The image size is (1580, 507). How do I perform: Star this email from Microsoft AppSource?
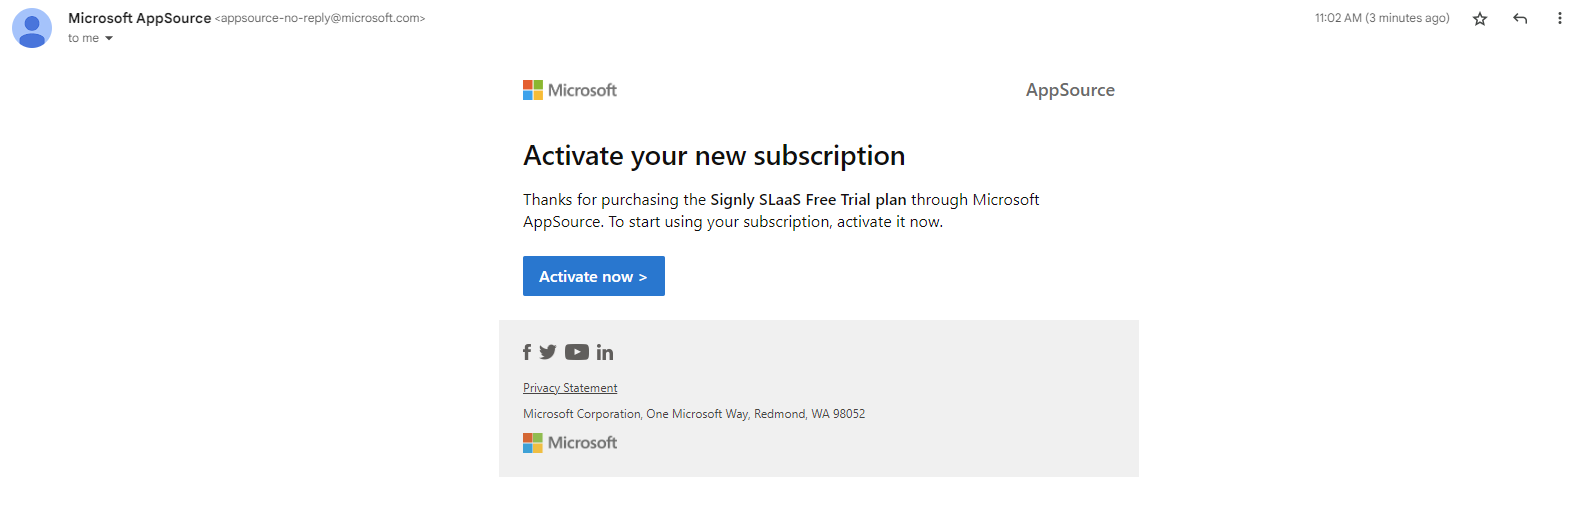[1480, 19]
